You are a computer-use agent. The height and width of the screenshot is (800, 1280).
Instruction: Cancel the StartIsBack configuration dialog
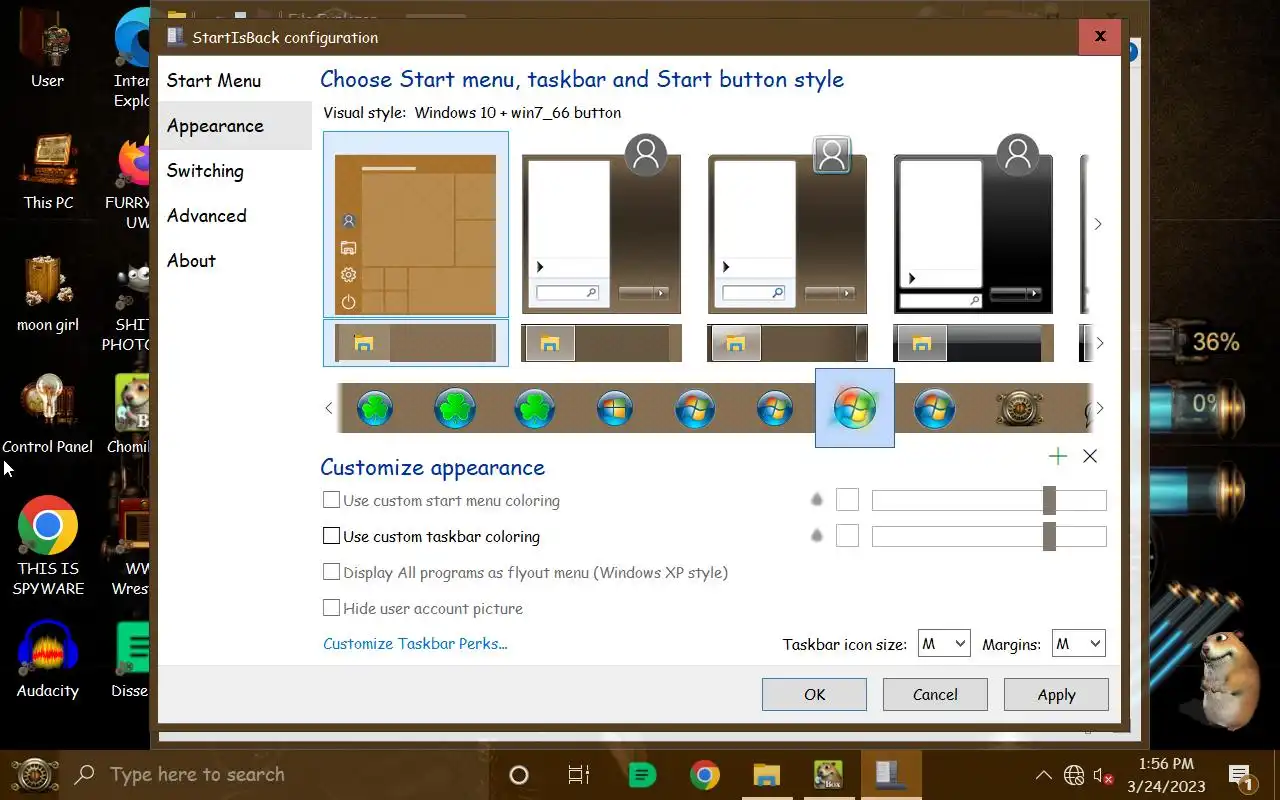935,694
